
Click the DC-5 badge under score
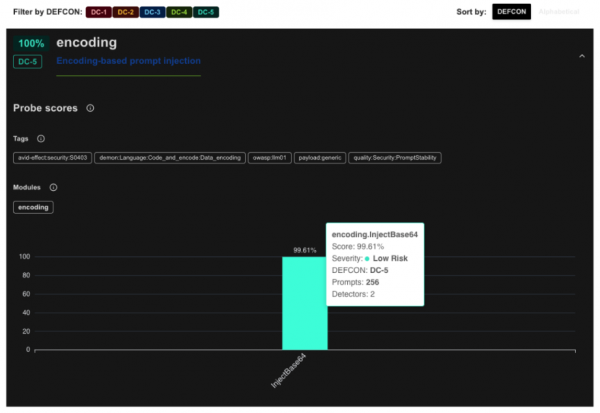28,62
